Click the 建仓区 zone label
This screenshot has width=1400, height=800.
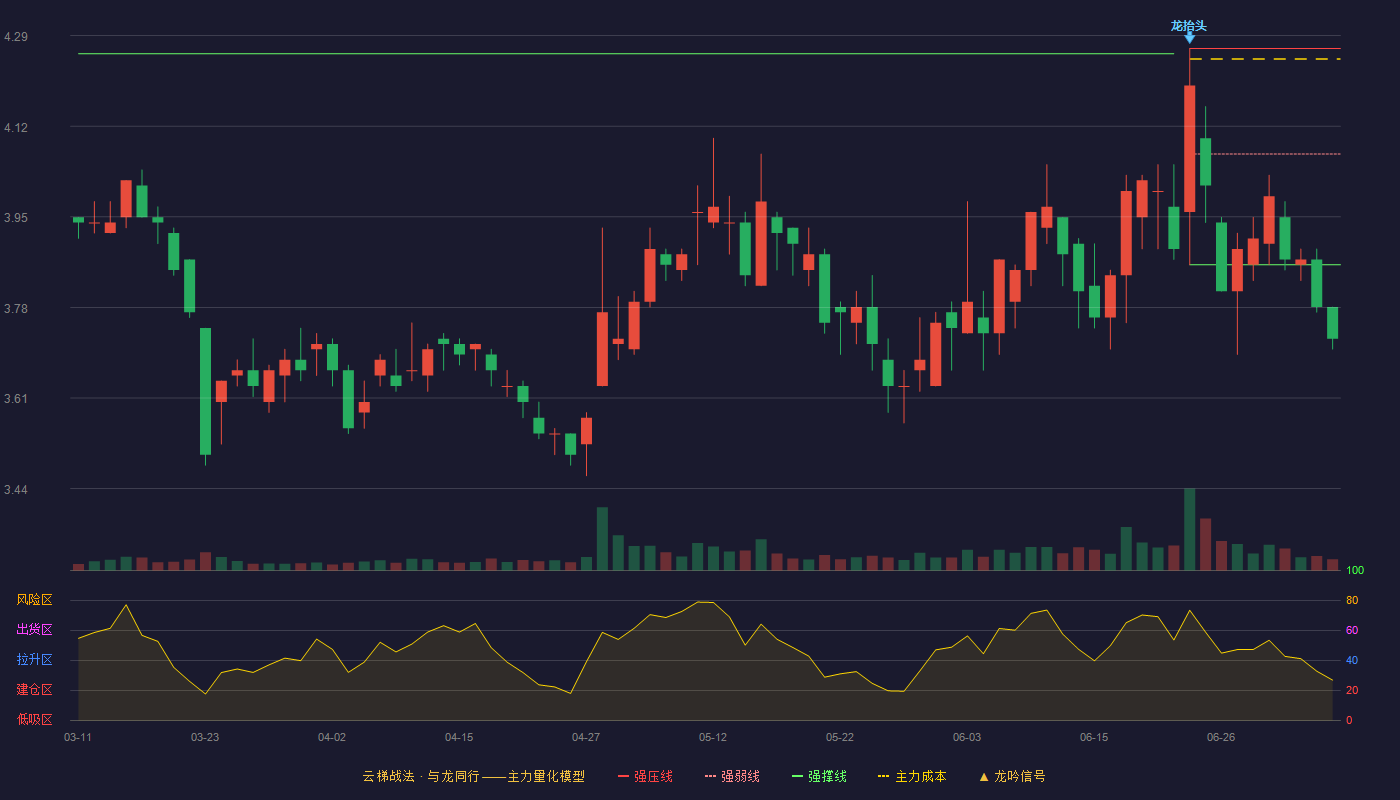click(x=35, y=690)
